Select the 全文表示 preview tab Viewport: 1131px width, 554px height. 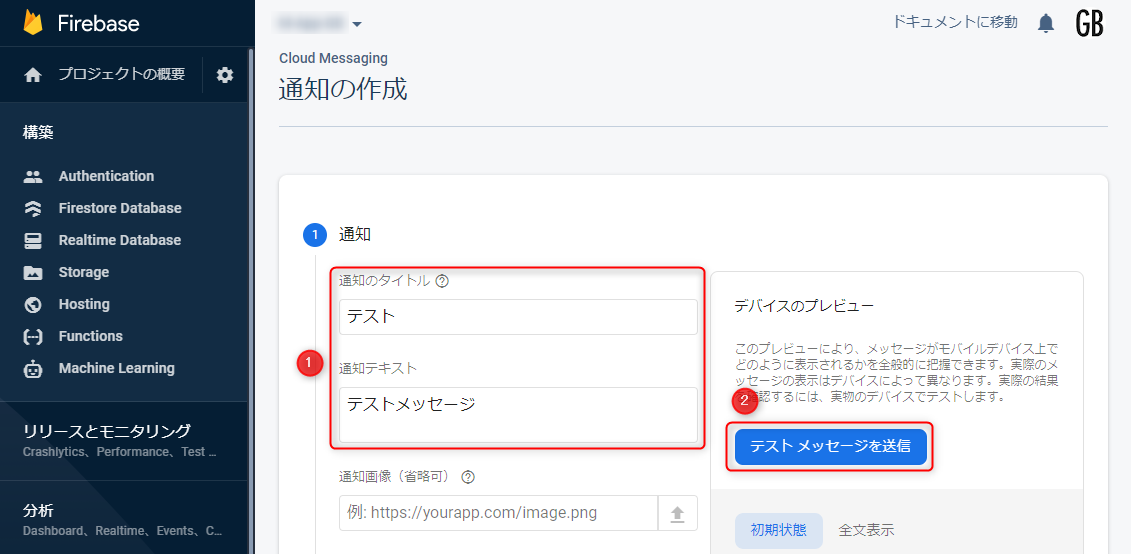click(x=866, y=531)
